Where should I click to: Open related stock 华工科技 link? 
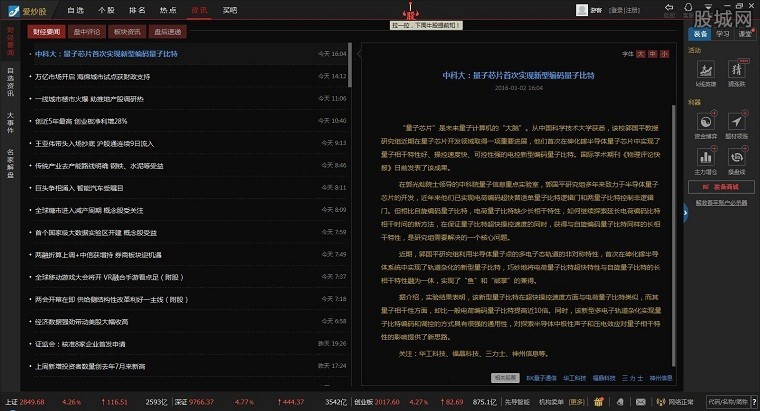pos(574,378)
